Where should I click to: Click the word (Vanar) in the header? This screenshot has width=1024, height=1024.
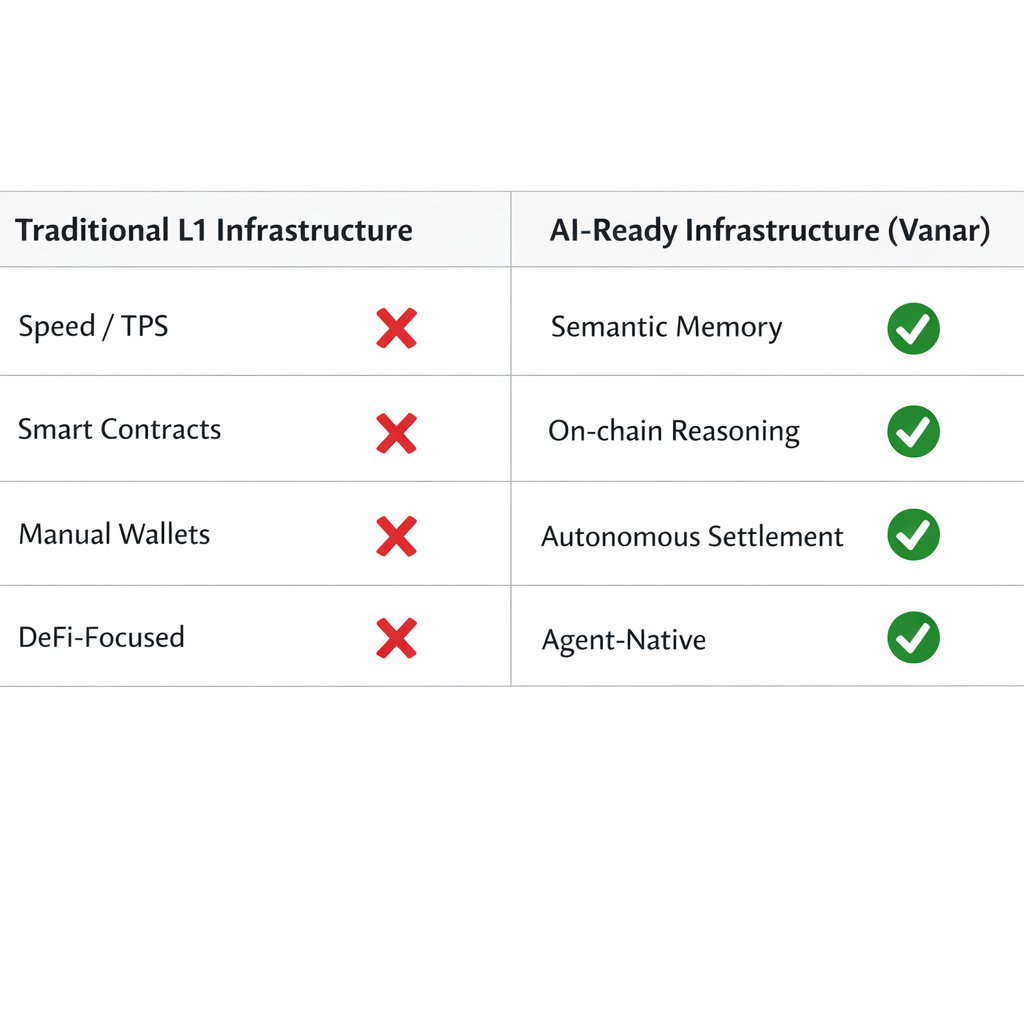coord(939,230)
